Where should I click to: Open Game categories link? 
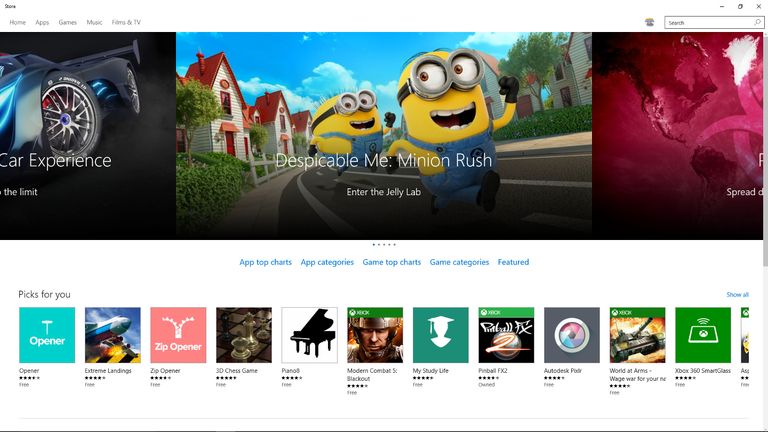click(x=459, y=262)
